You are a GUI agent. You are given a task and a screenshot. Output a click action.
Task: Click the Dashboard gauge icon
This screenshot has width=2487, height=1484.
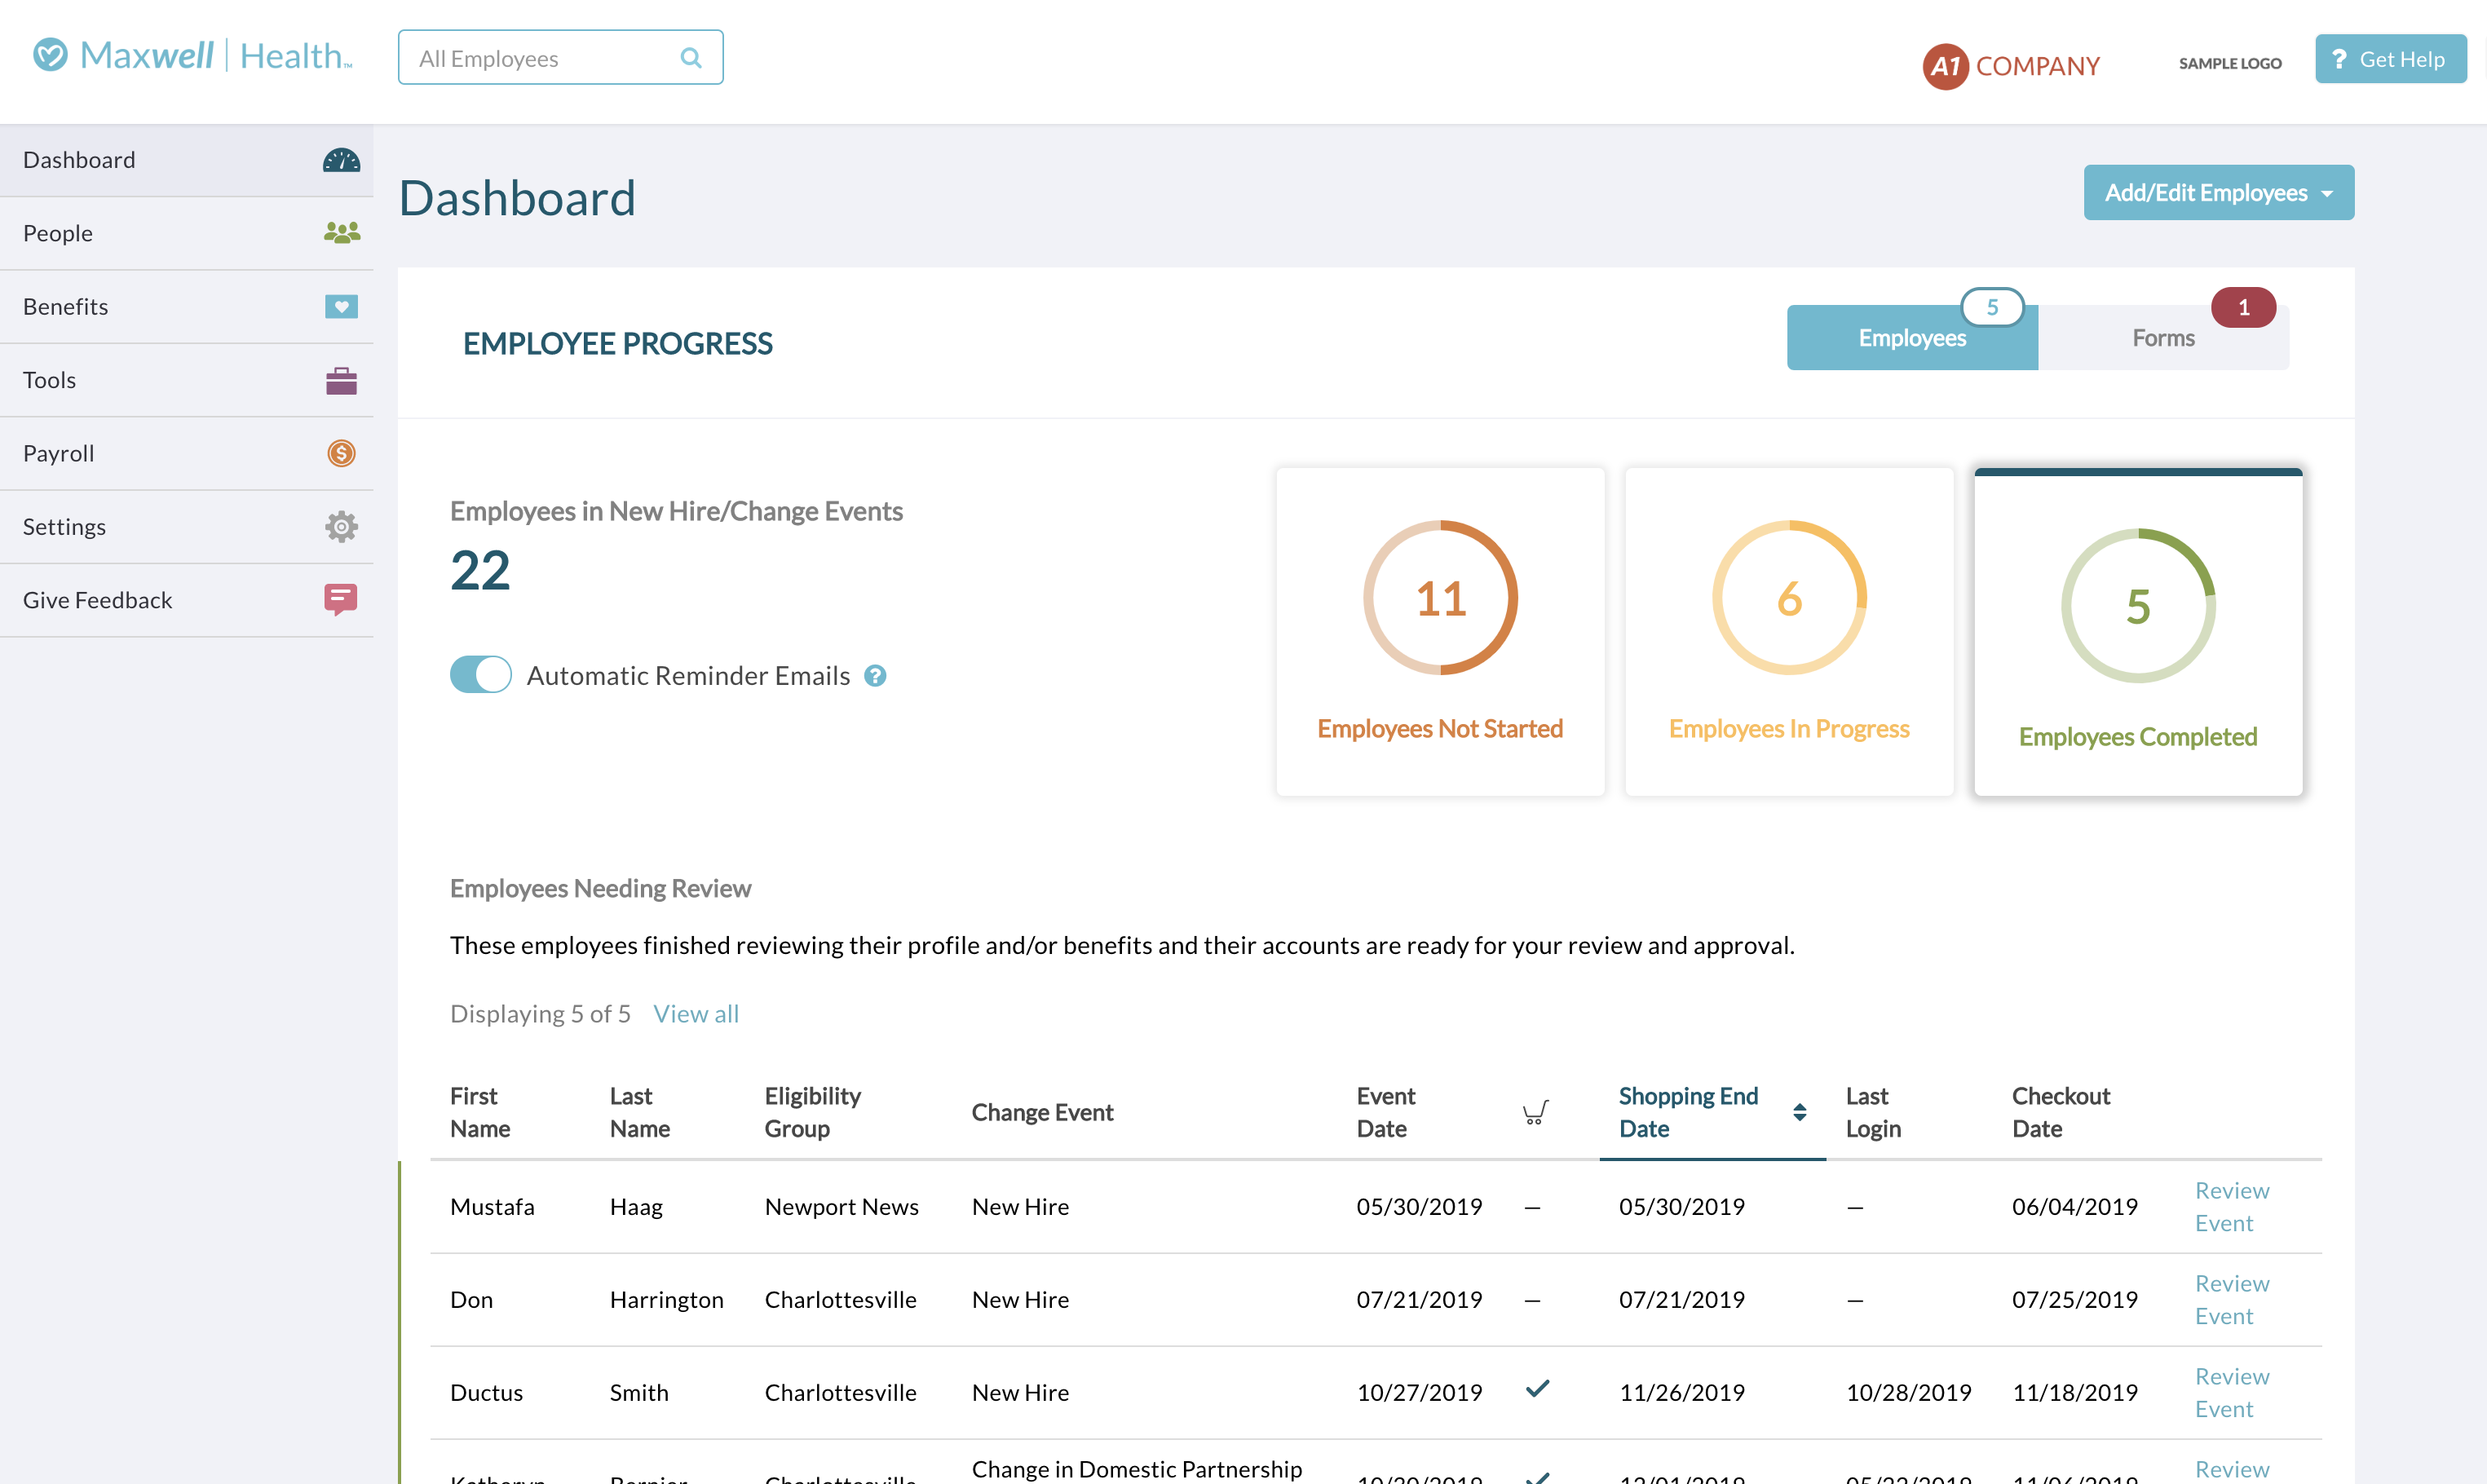click(341, 160)
